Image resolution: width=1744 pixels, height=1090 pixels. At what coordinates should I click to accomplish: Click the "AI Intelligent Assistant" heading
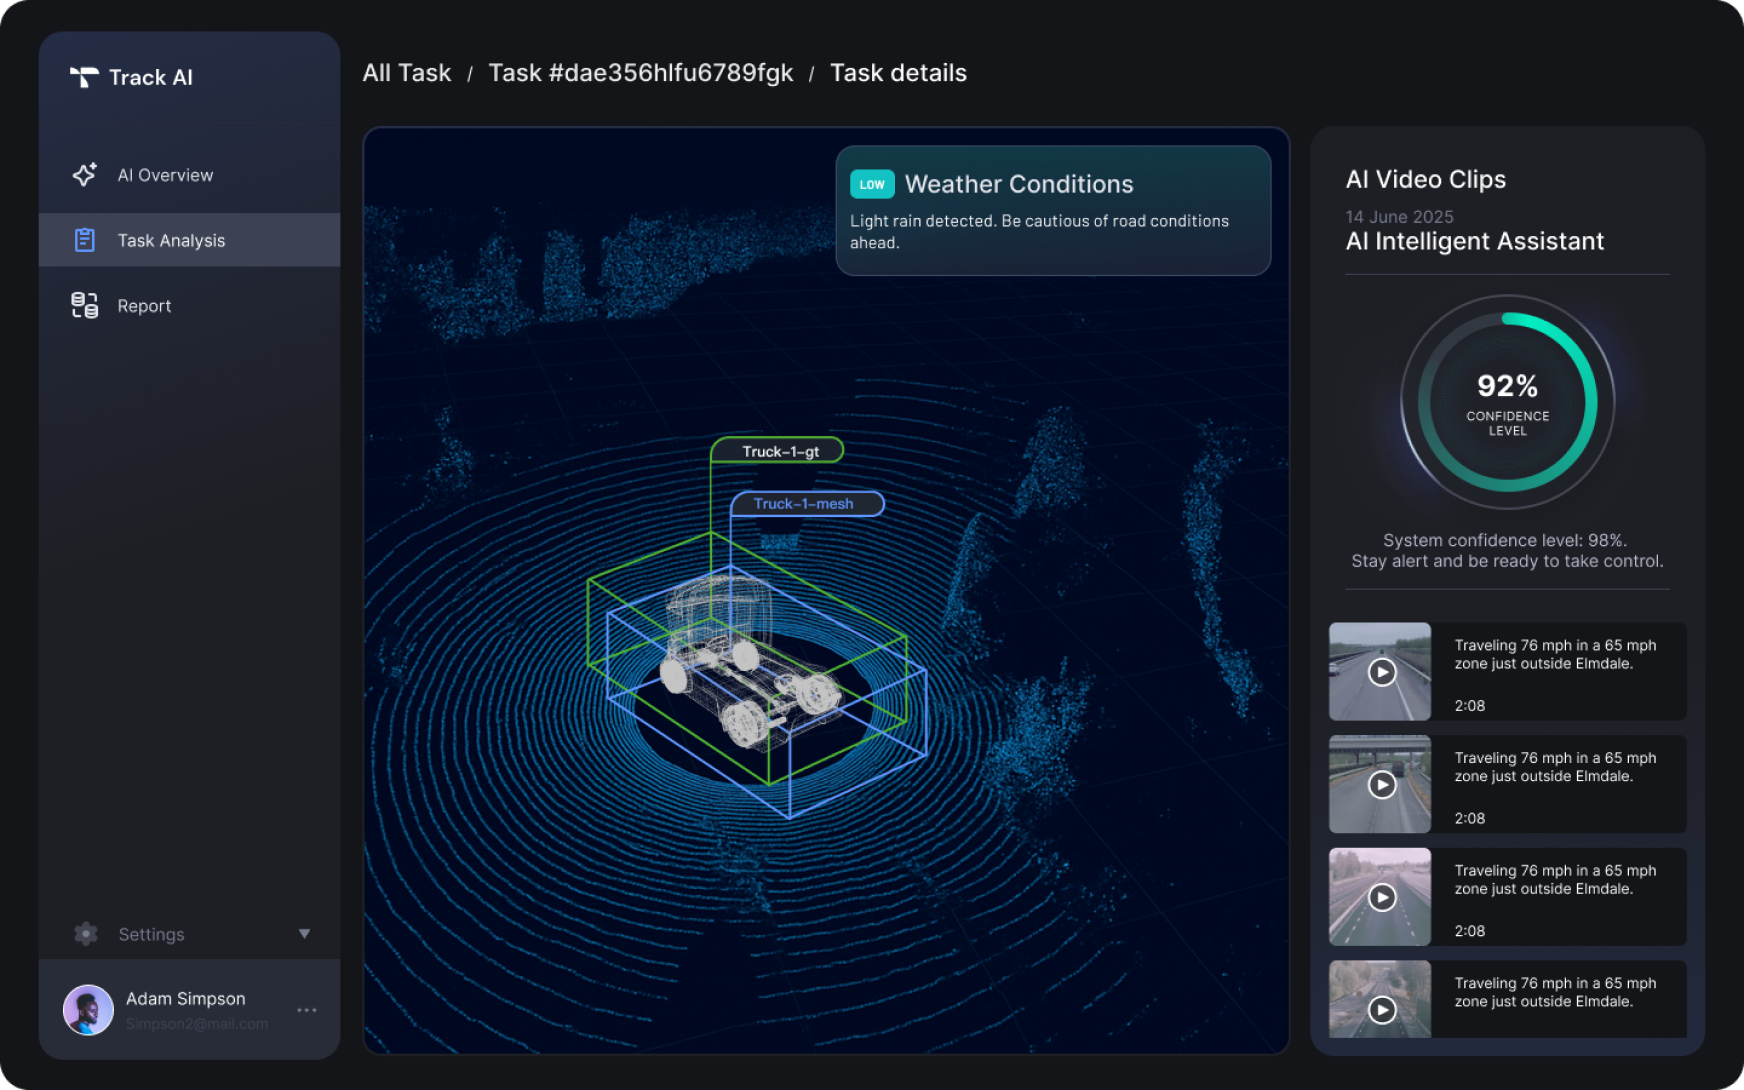(1475, 241)
